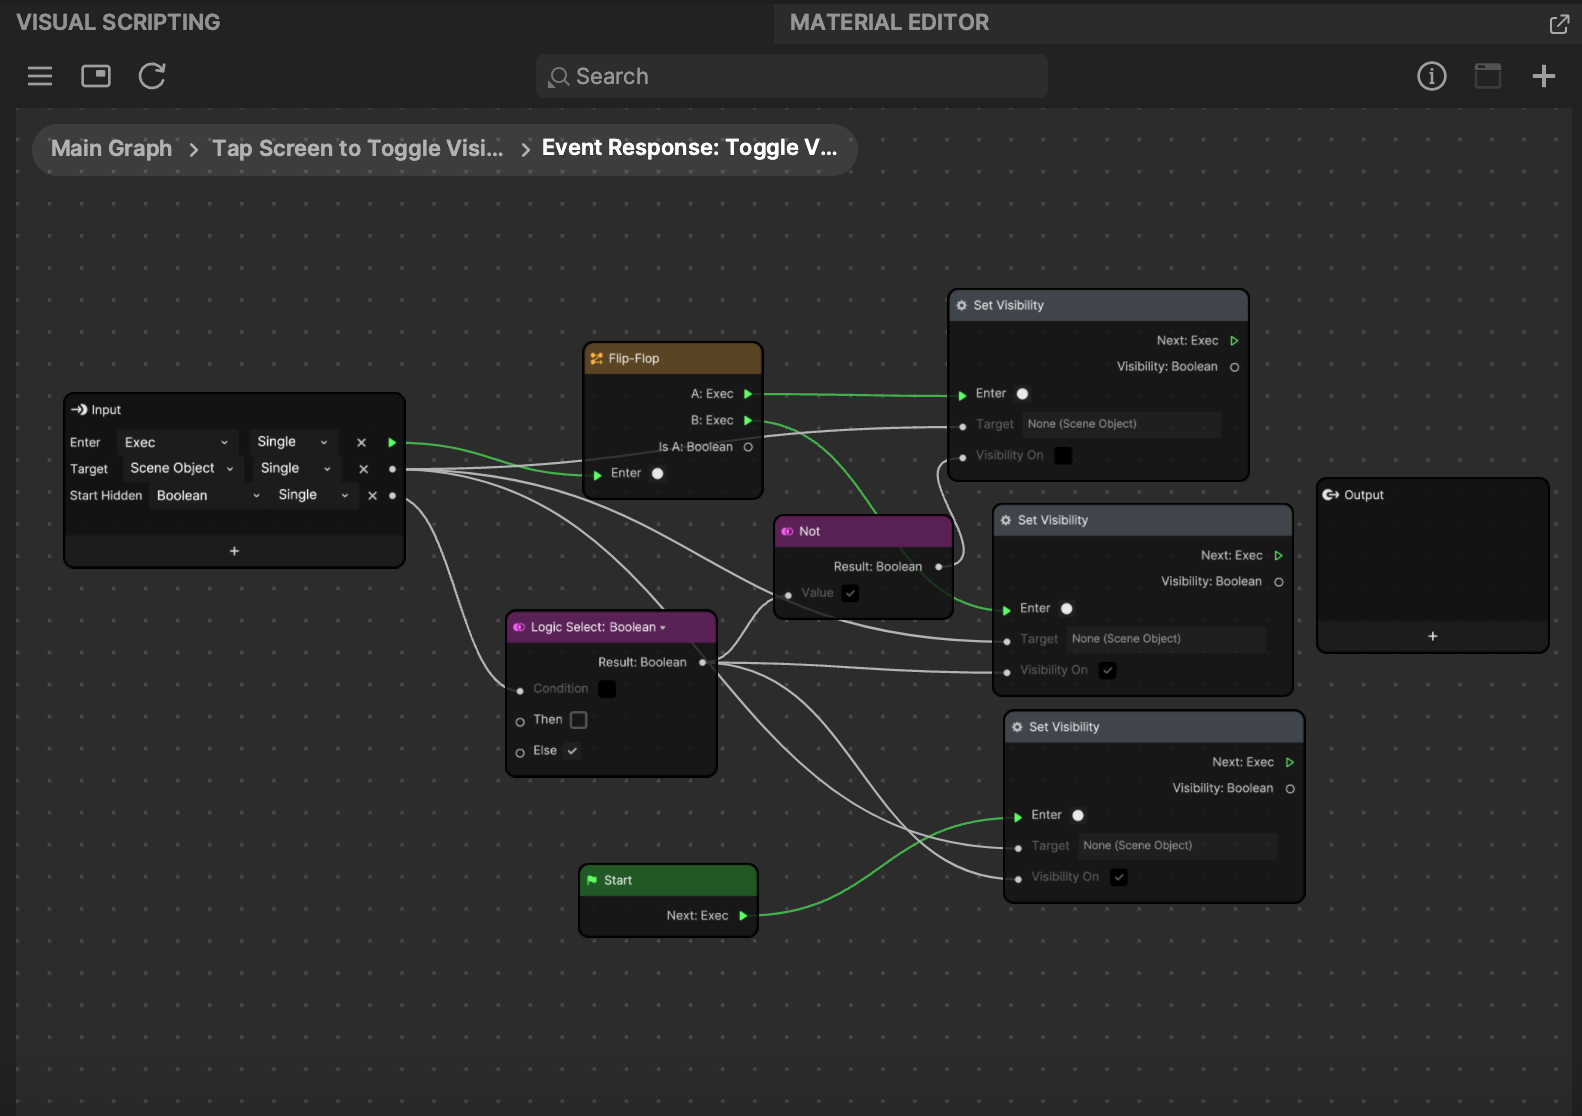This screenshot has width=1582, height=1116.
Task: Select the Not node header
Action: point(863,531)
